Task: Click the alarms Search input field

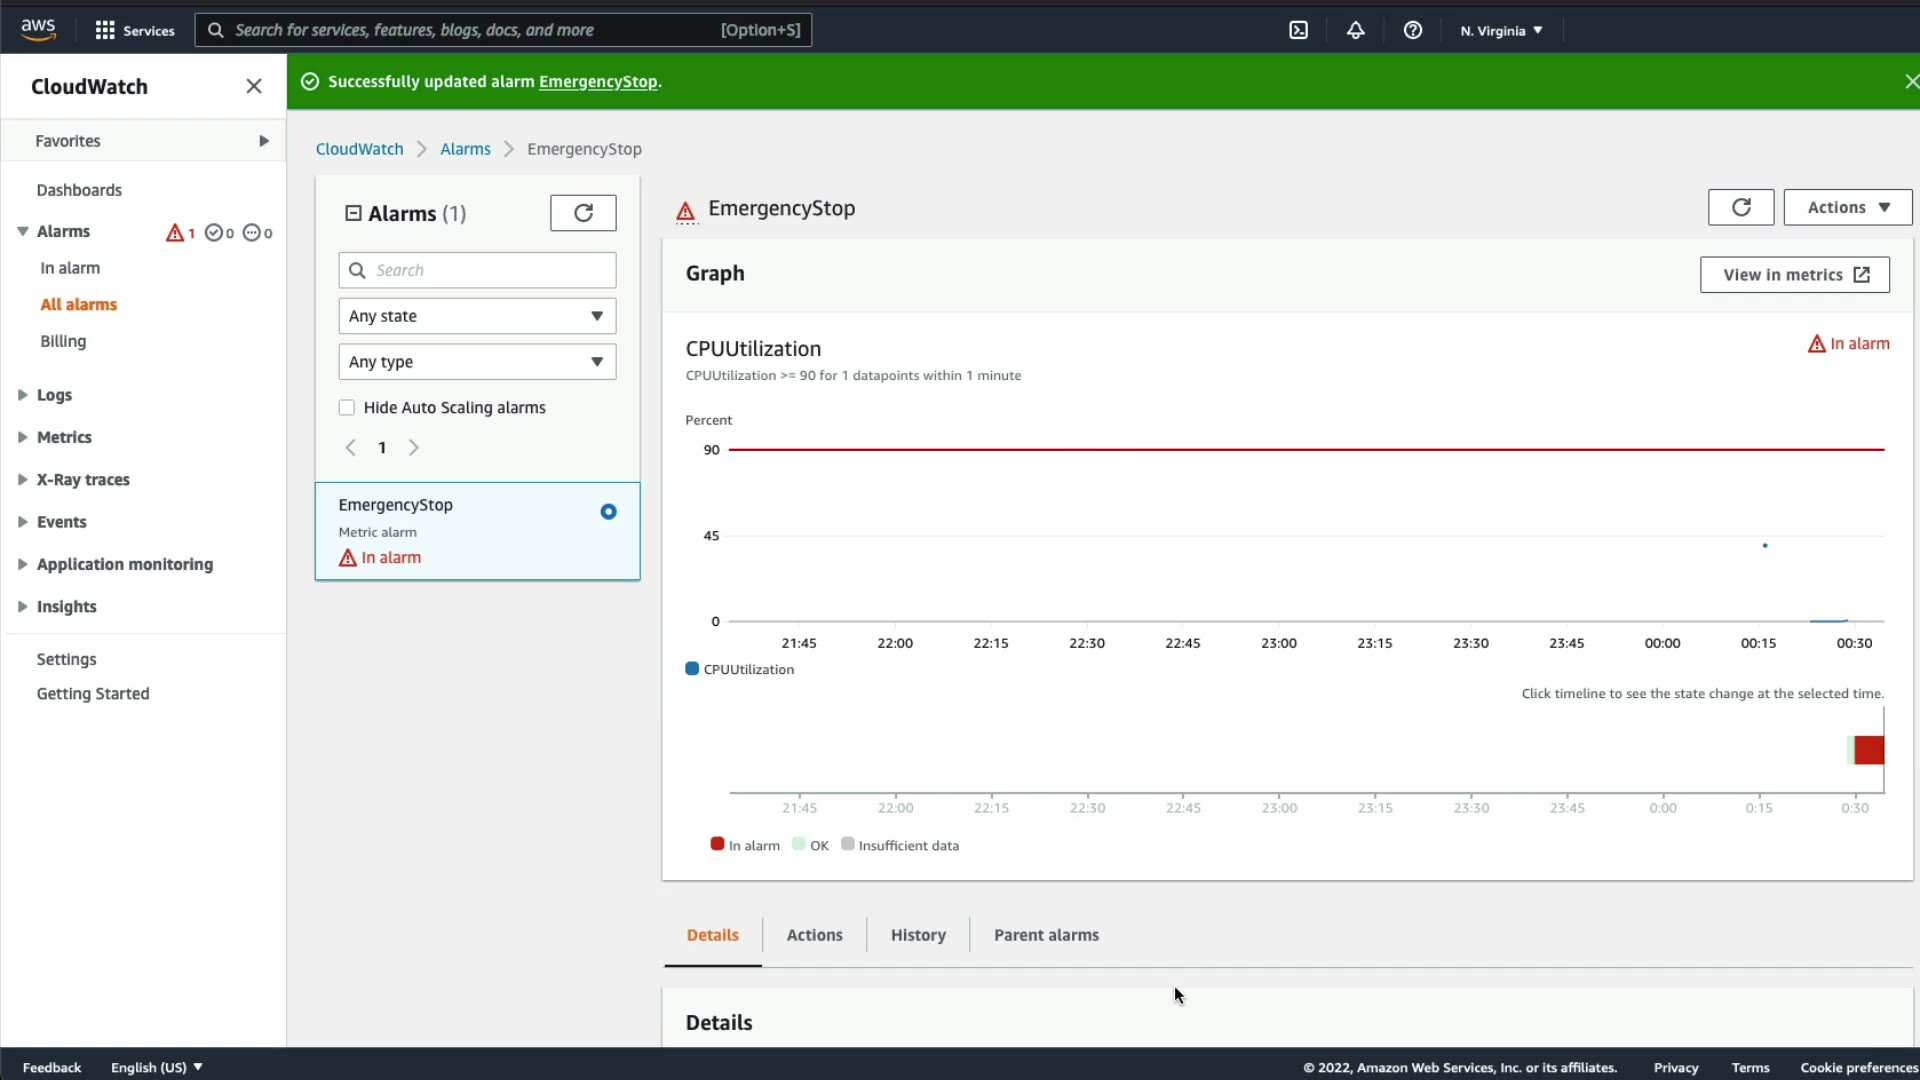Action: pos(490,270)
